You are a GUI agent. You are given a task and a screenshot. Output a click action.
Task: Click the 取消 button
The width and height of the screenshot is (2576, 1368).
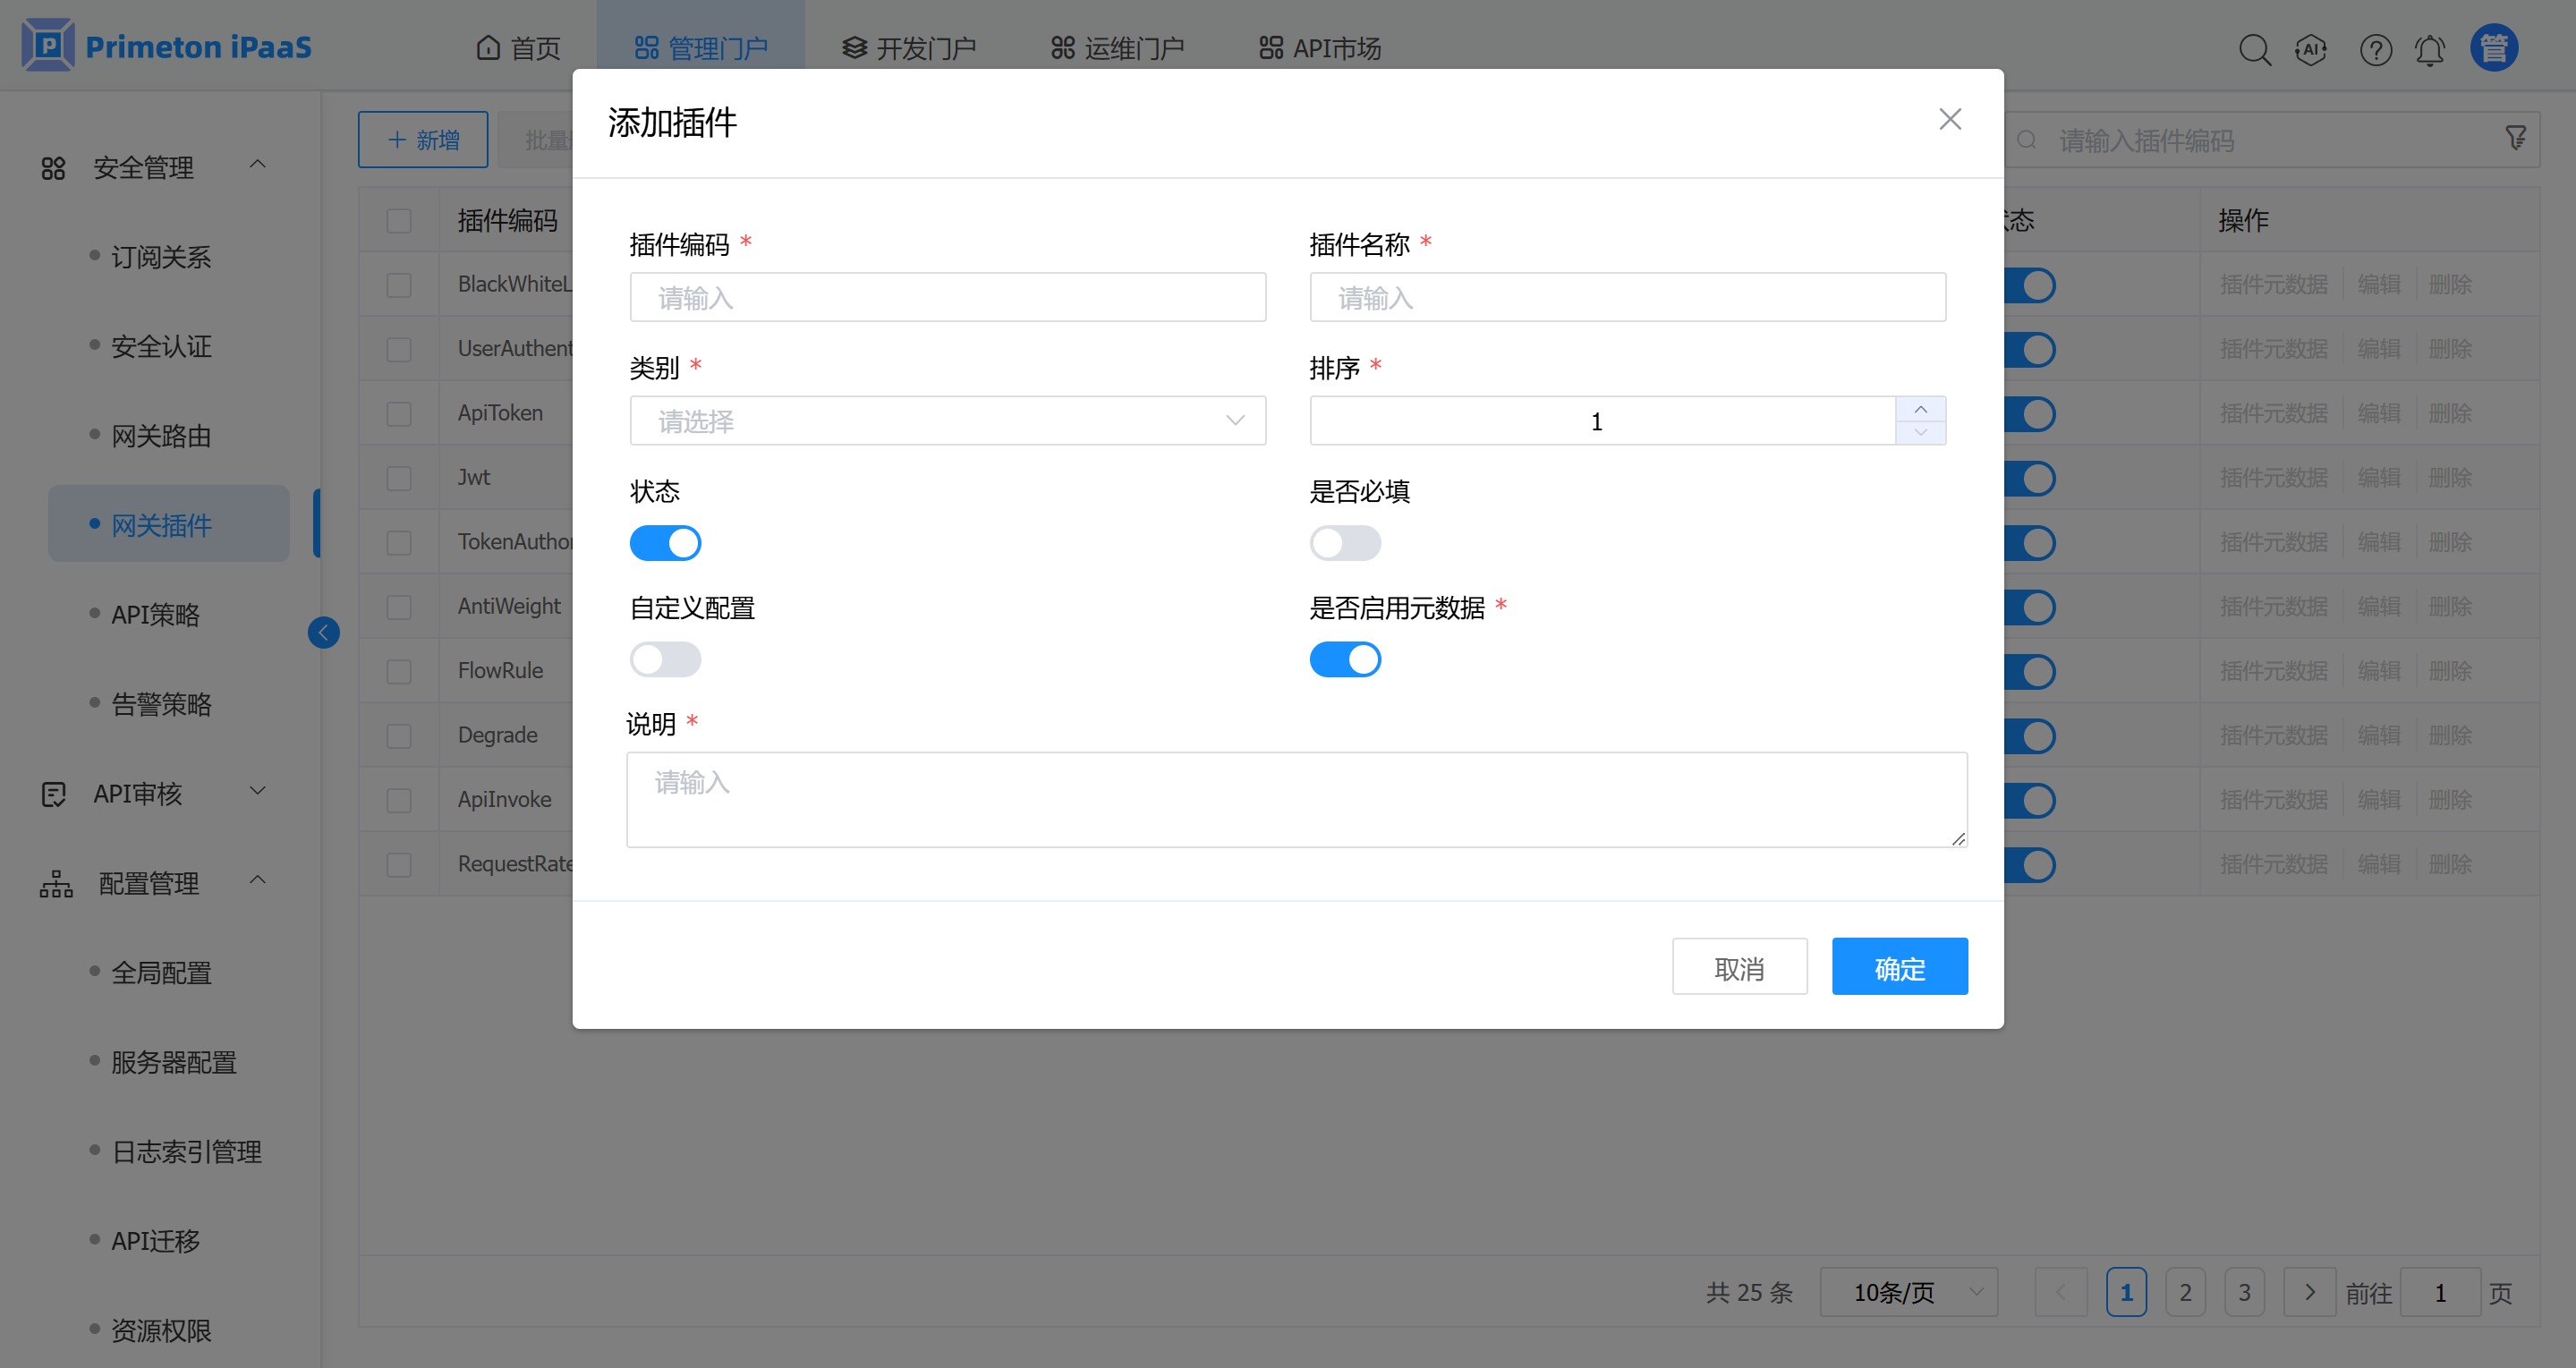[x=1739, y=967]
